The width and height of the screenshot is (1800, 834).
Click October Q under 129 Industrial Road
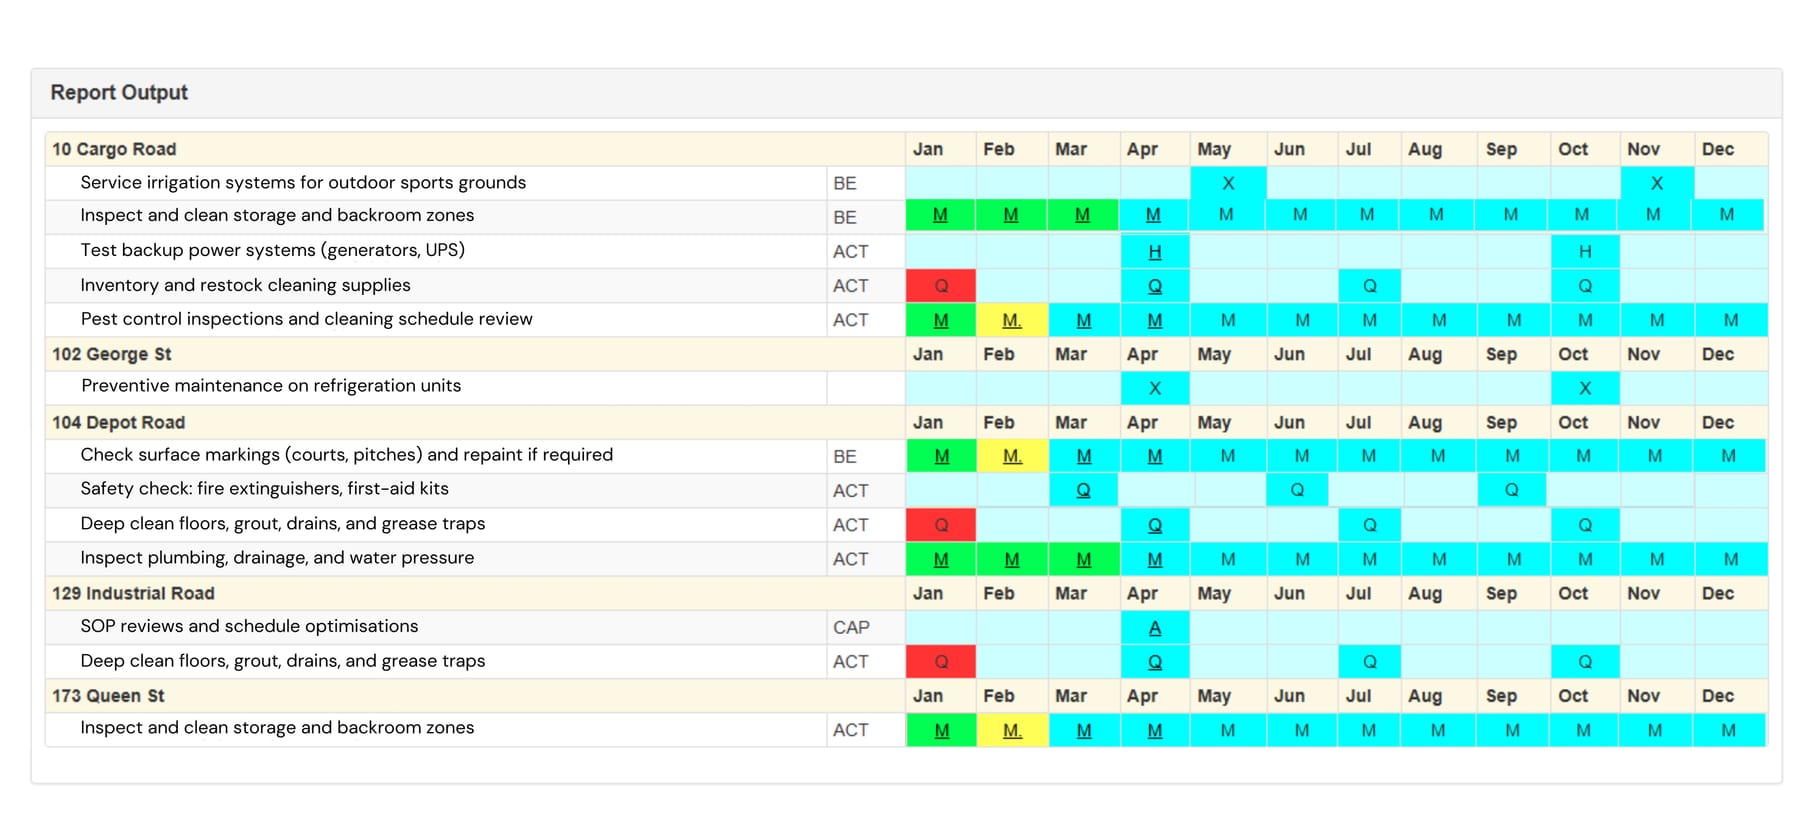[x=1585, y=662]
